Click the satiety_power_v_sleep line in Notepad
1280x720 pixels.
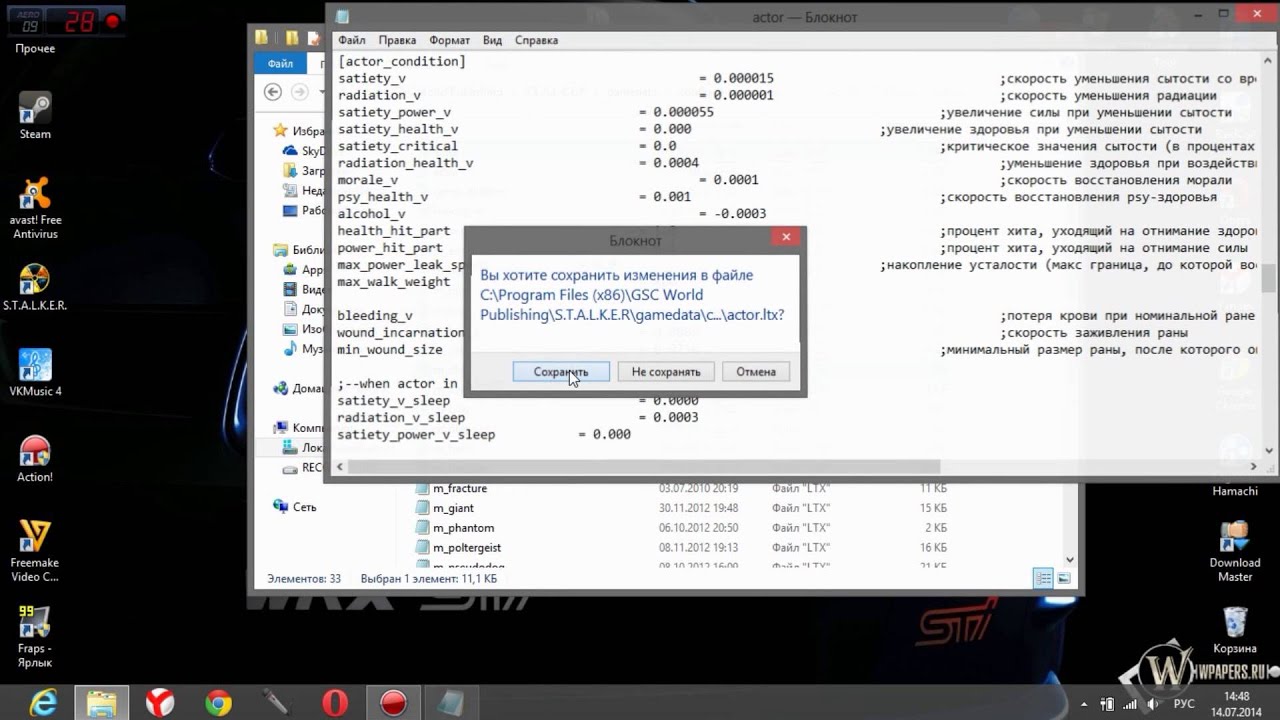click(484, 434)
